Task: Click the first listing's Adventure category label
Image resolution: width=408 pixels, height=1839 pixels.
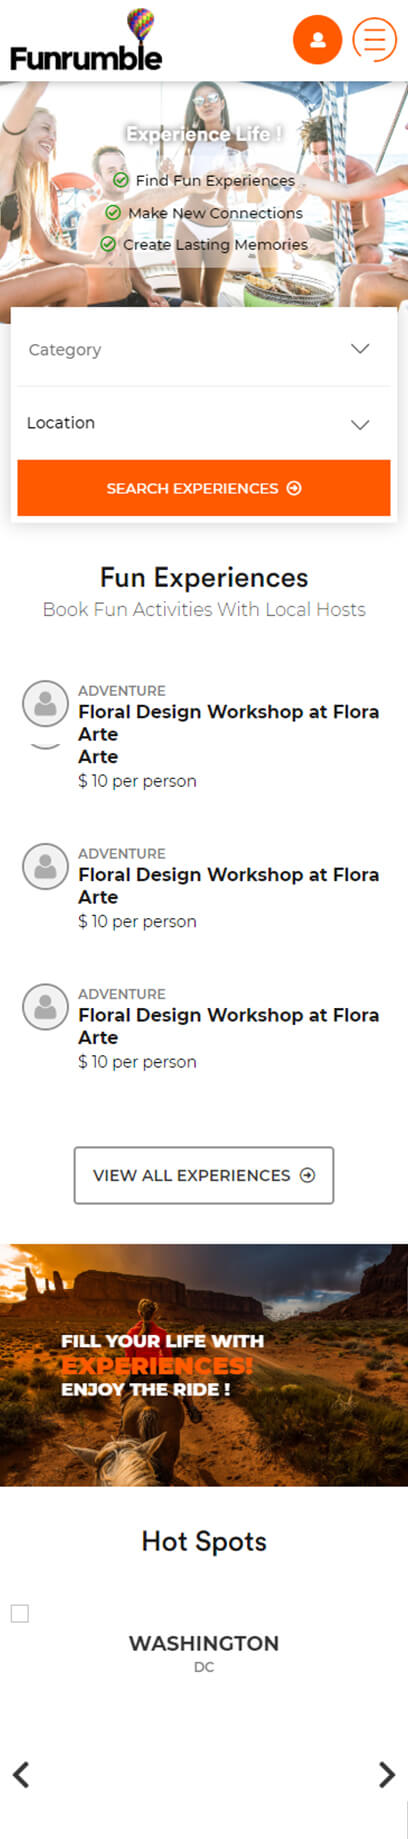Action: 122,690
